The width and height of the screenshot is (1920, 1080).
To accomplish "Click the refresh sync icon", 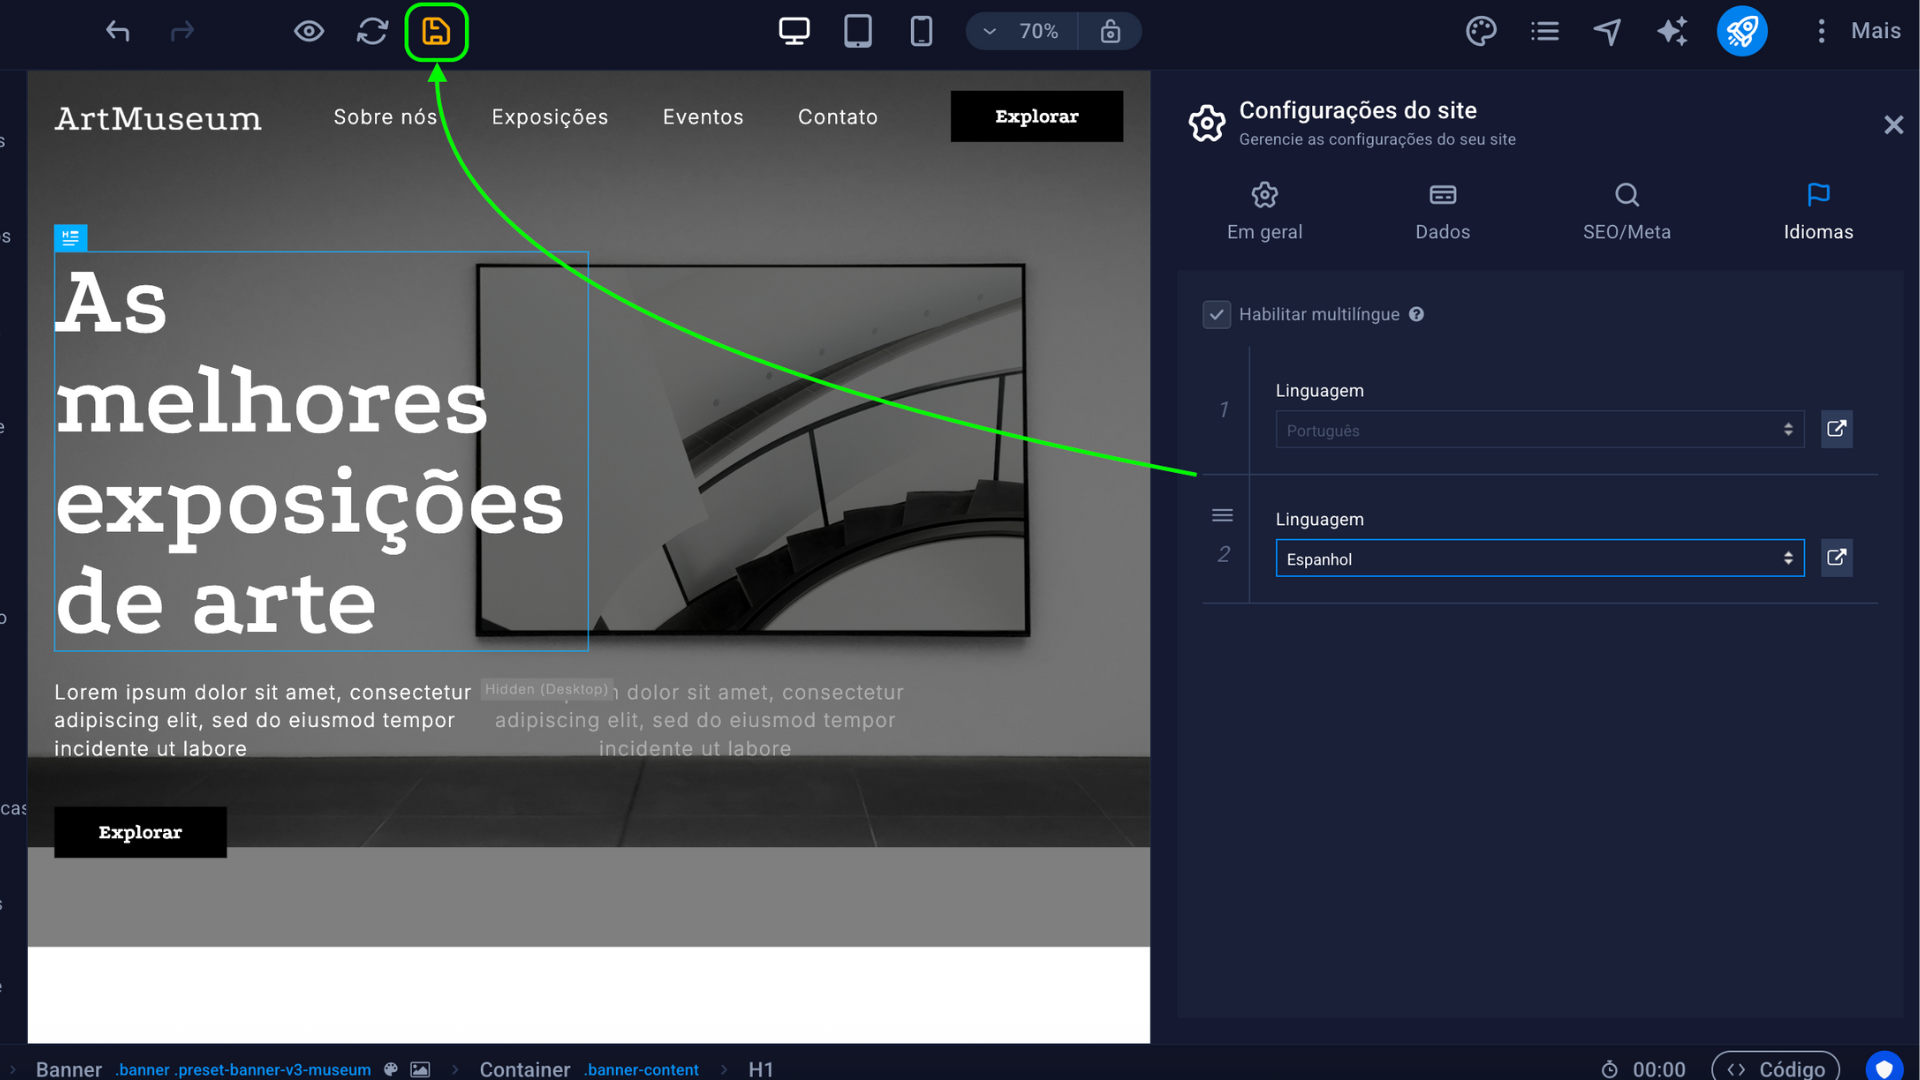I will click(x=372, y=31).
